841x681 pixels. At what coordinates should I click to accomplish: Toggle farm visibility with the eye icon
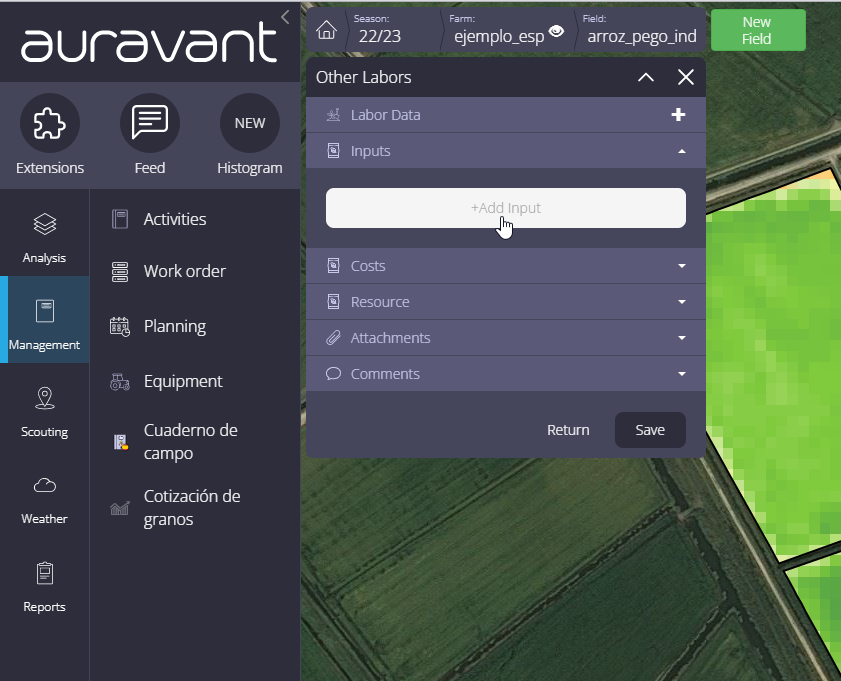pyautogui.click(x=557, y=31)
